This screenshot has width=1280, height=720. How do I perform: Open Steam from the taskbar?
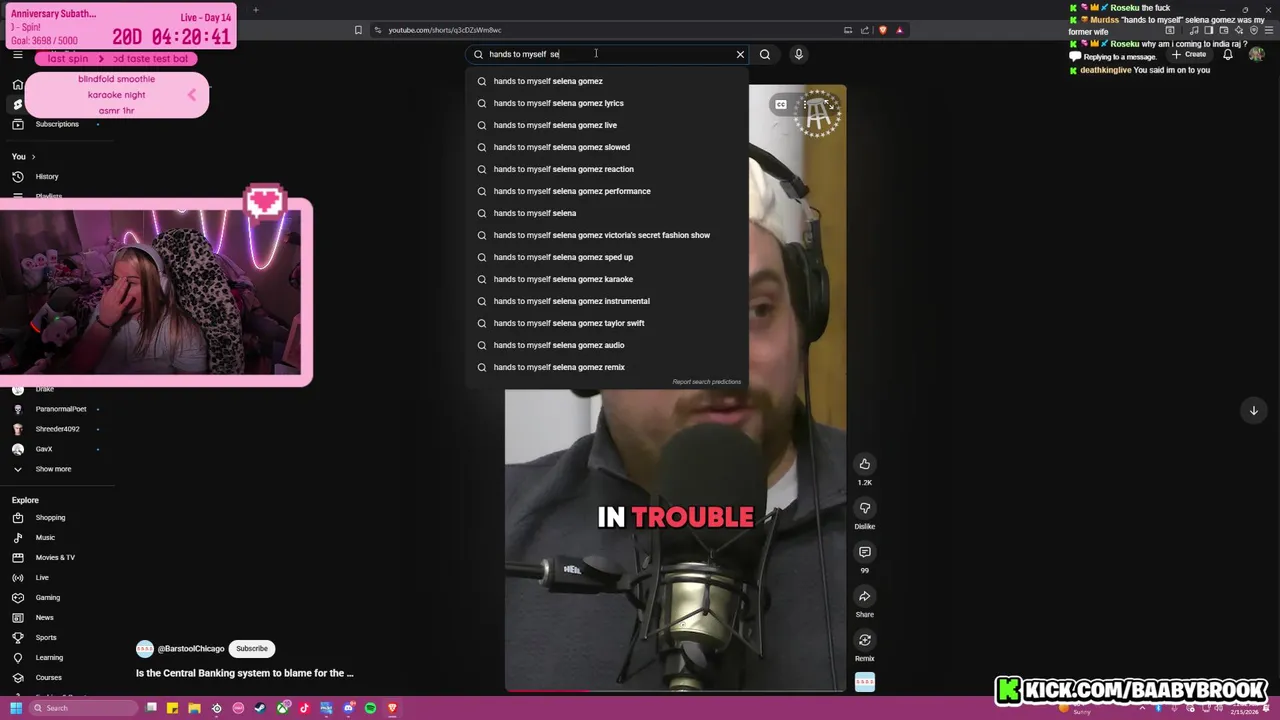pyautogui.click(x=260, y=708)
